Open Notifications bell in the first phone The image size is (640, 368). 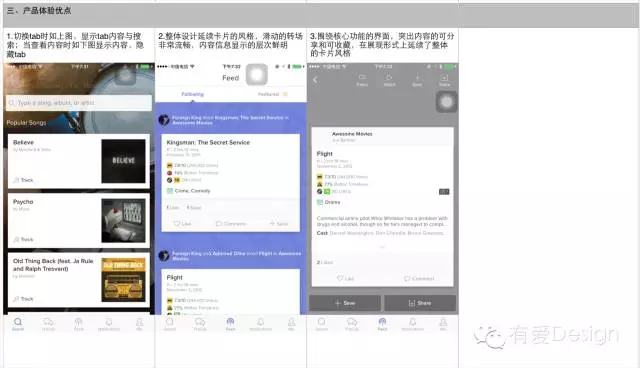click(x=109, y=324)
